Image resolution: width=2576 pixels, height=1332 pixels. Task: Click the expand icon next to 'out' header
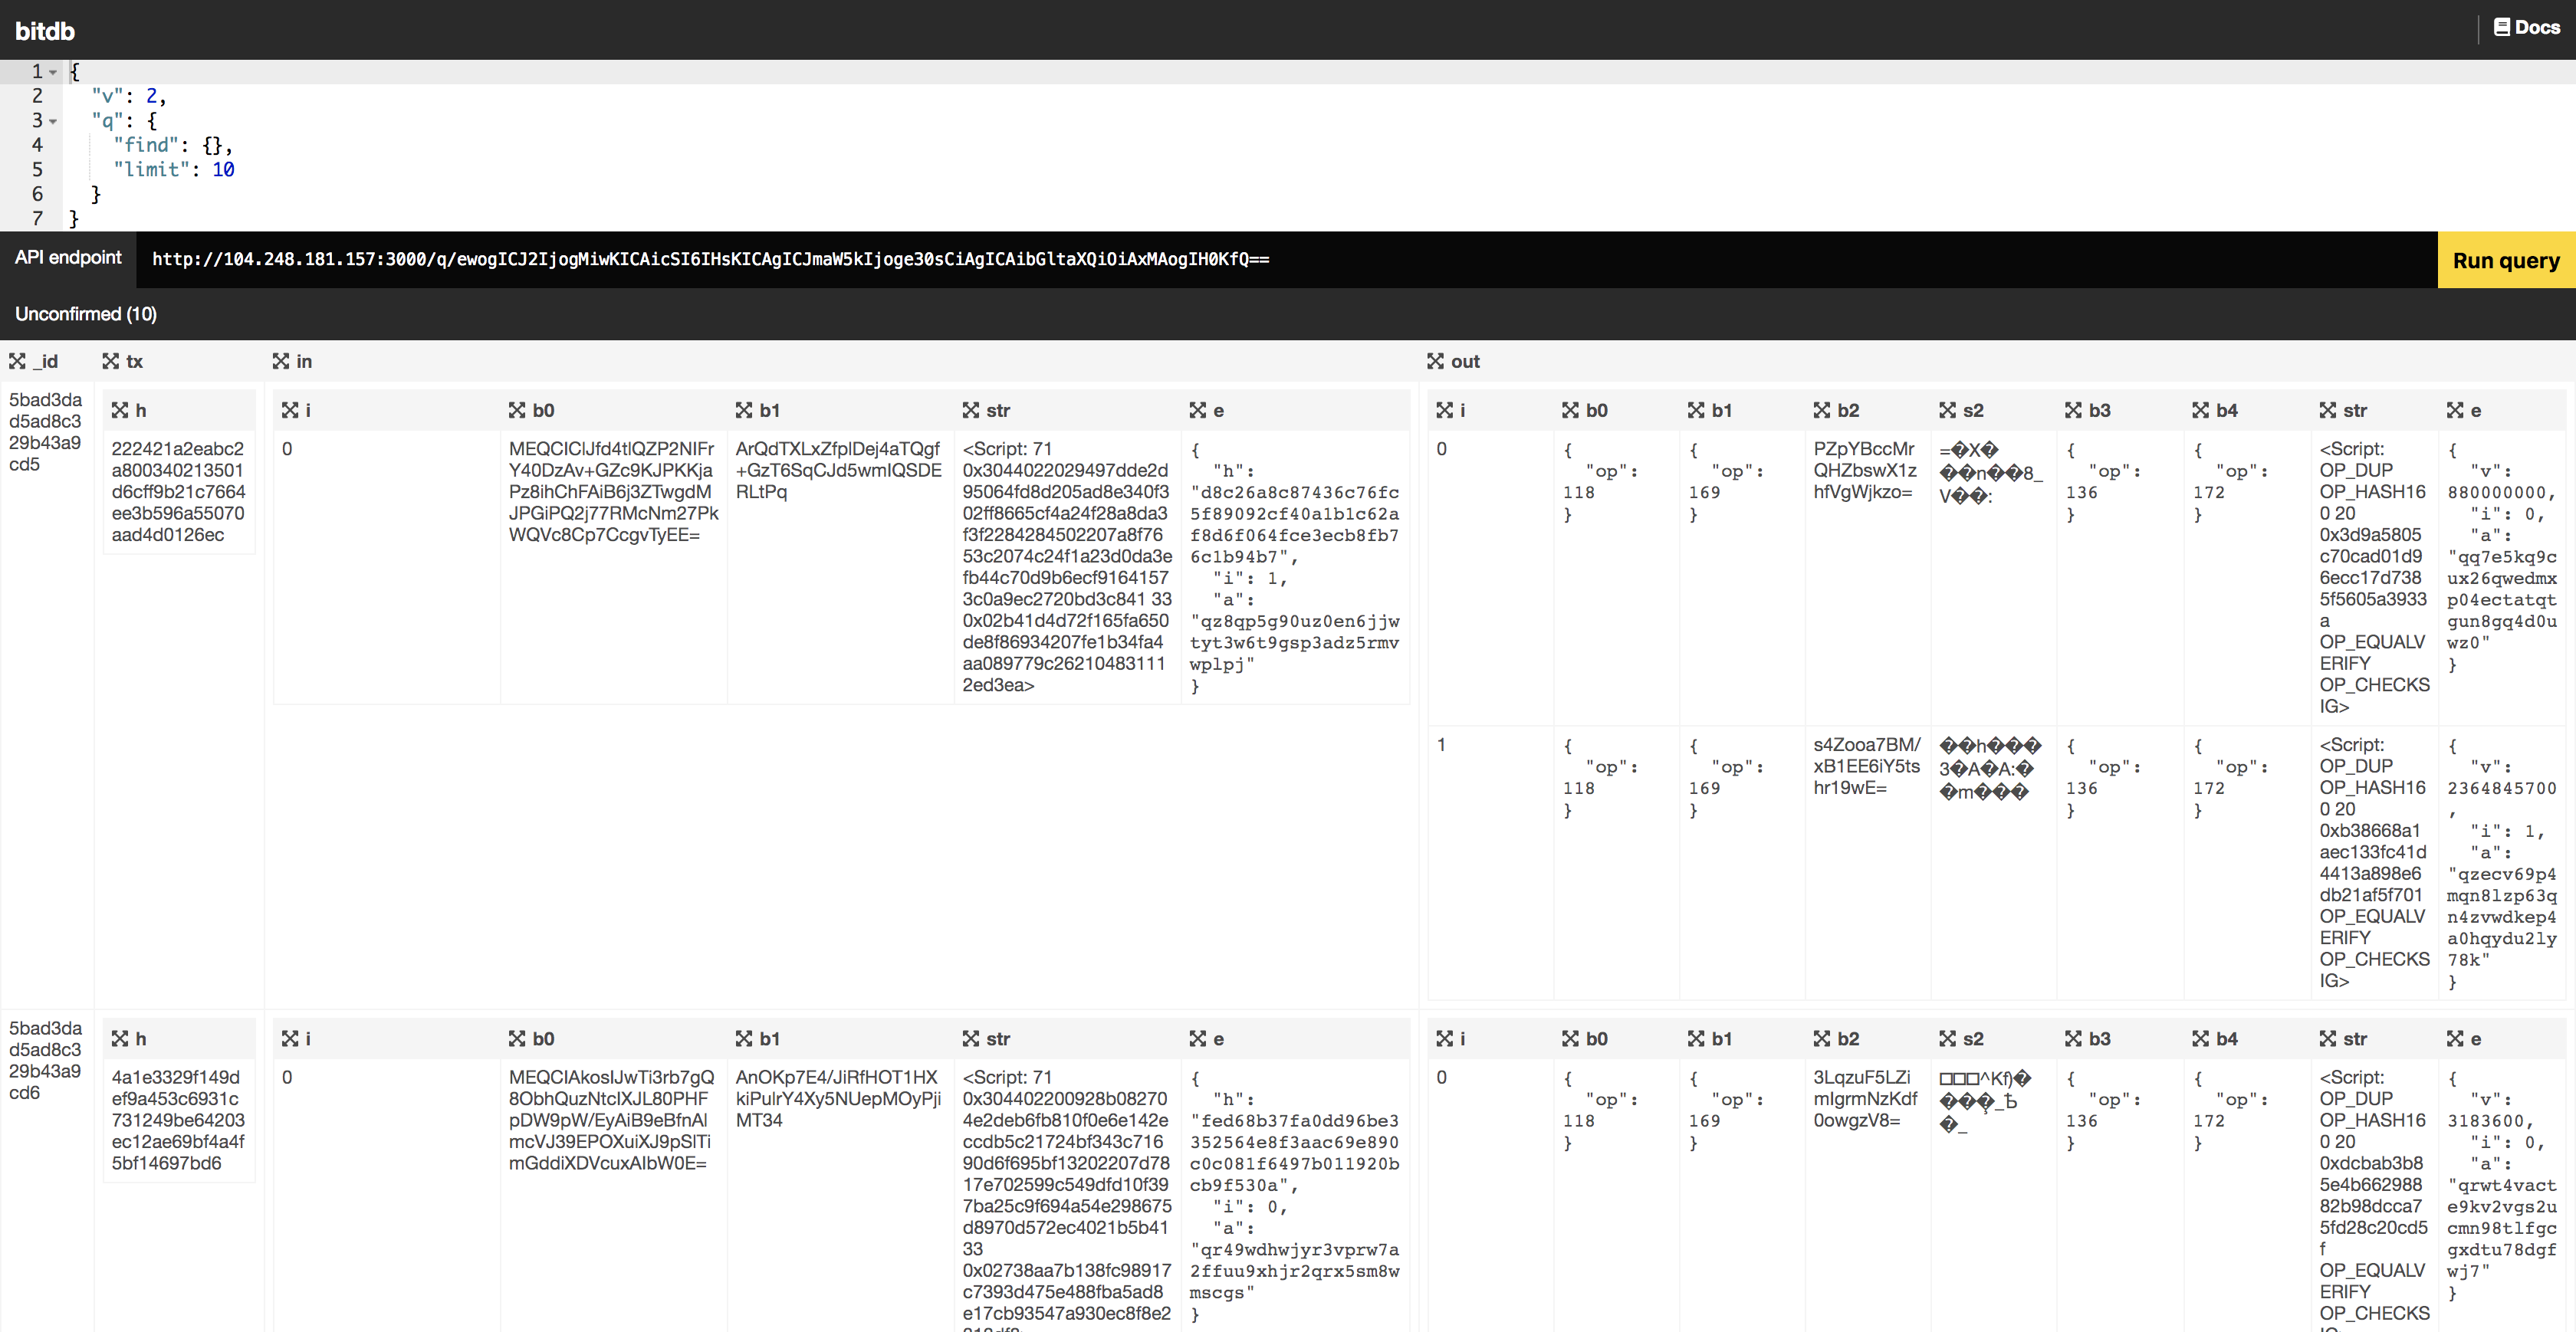1435,361
